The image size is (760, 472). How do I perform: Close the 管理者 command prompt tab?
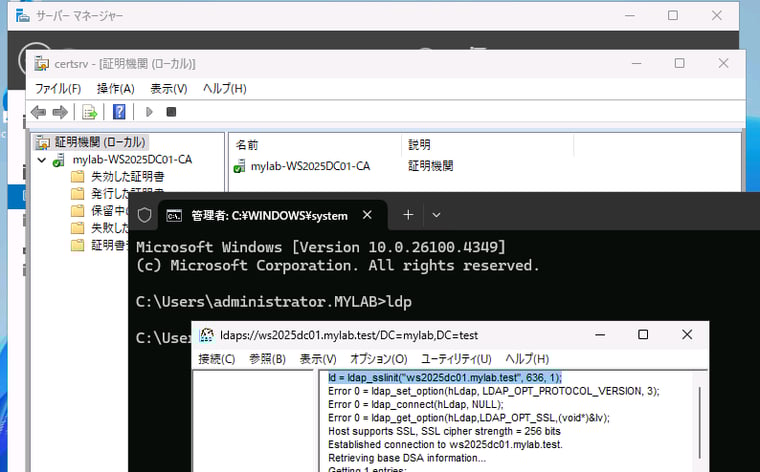pyautogui.click(x=367, y=215)
